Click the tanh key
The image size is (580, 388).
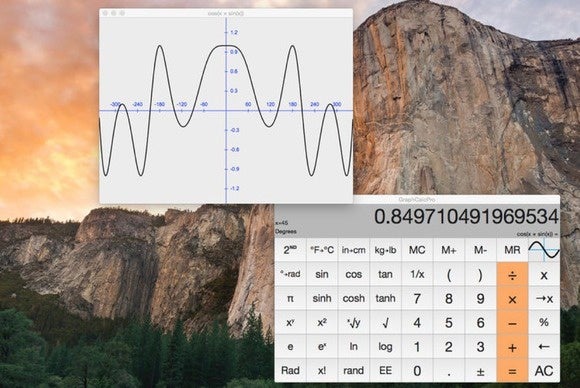click(385, 298)
